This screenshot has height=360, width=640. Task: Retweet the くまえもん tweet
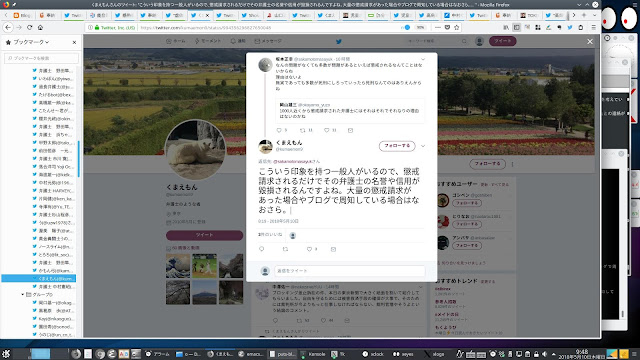[x=285, y=249]
